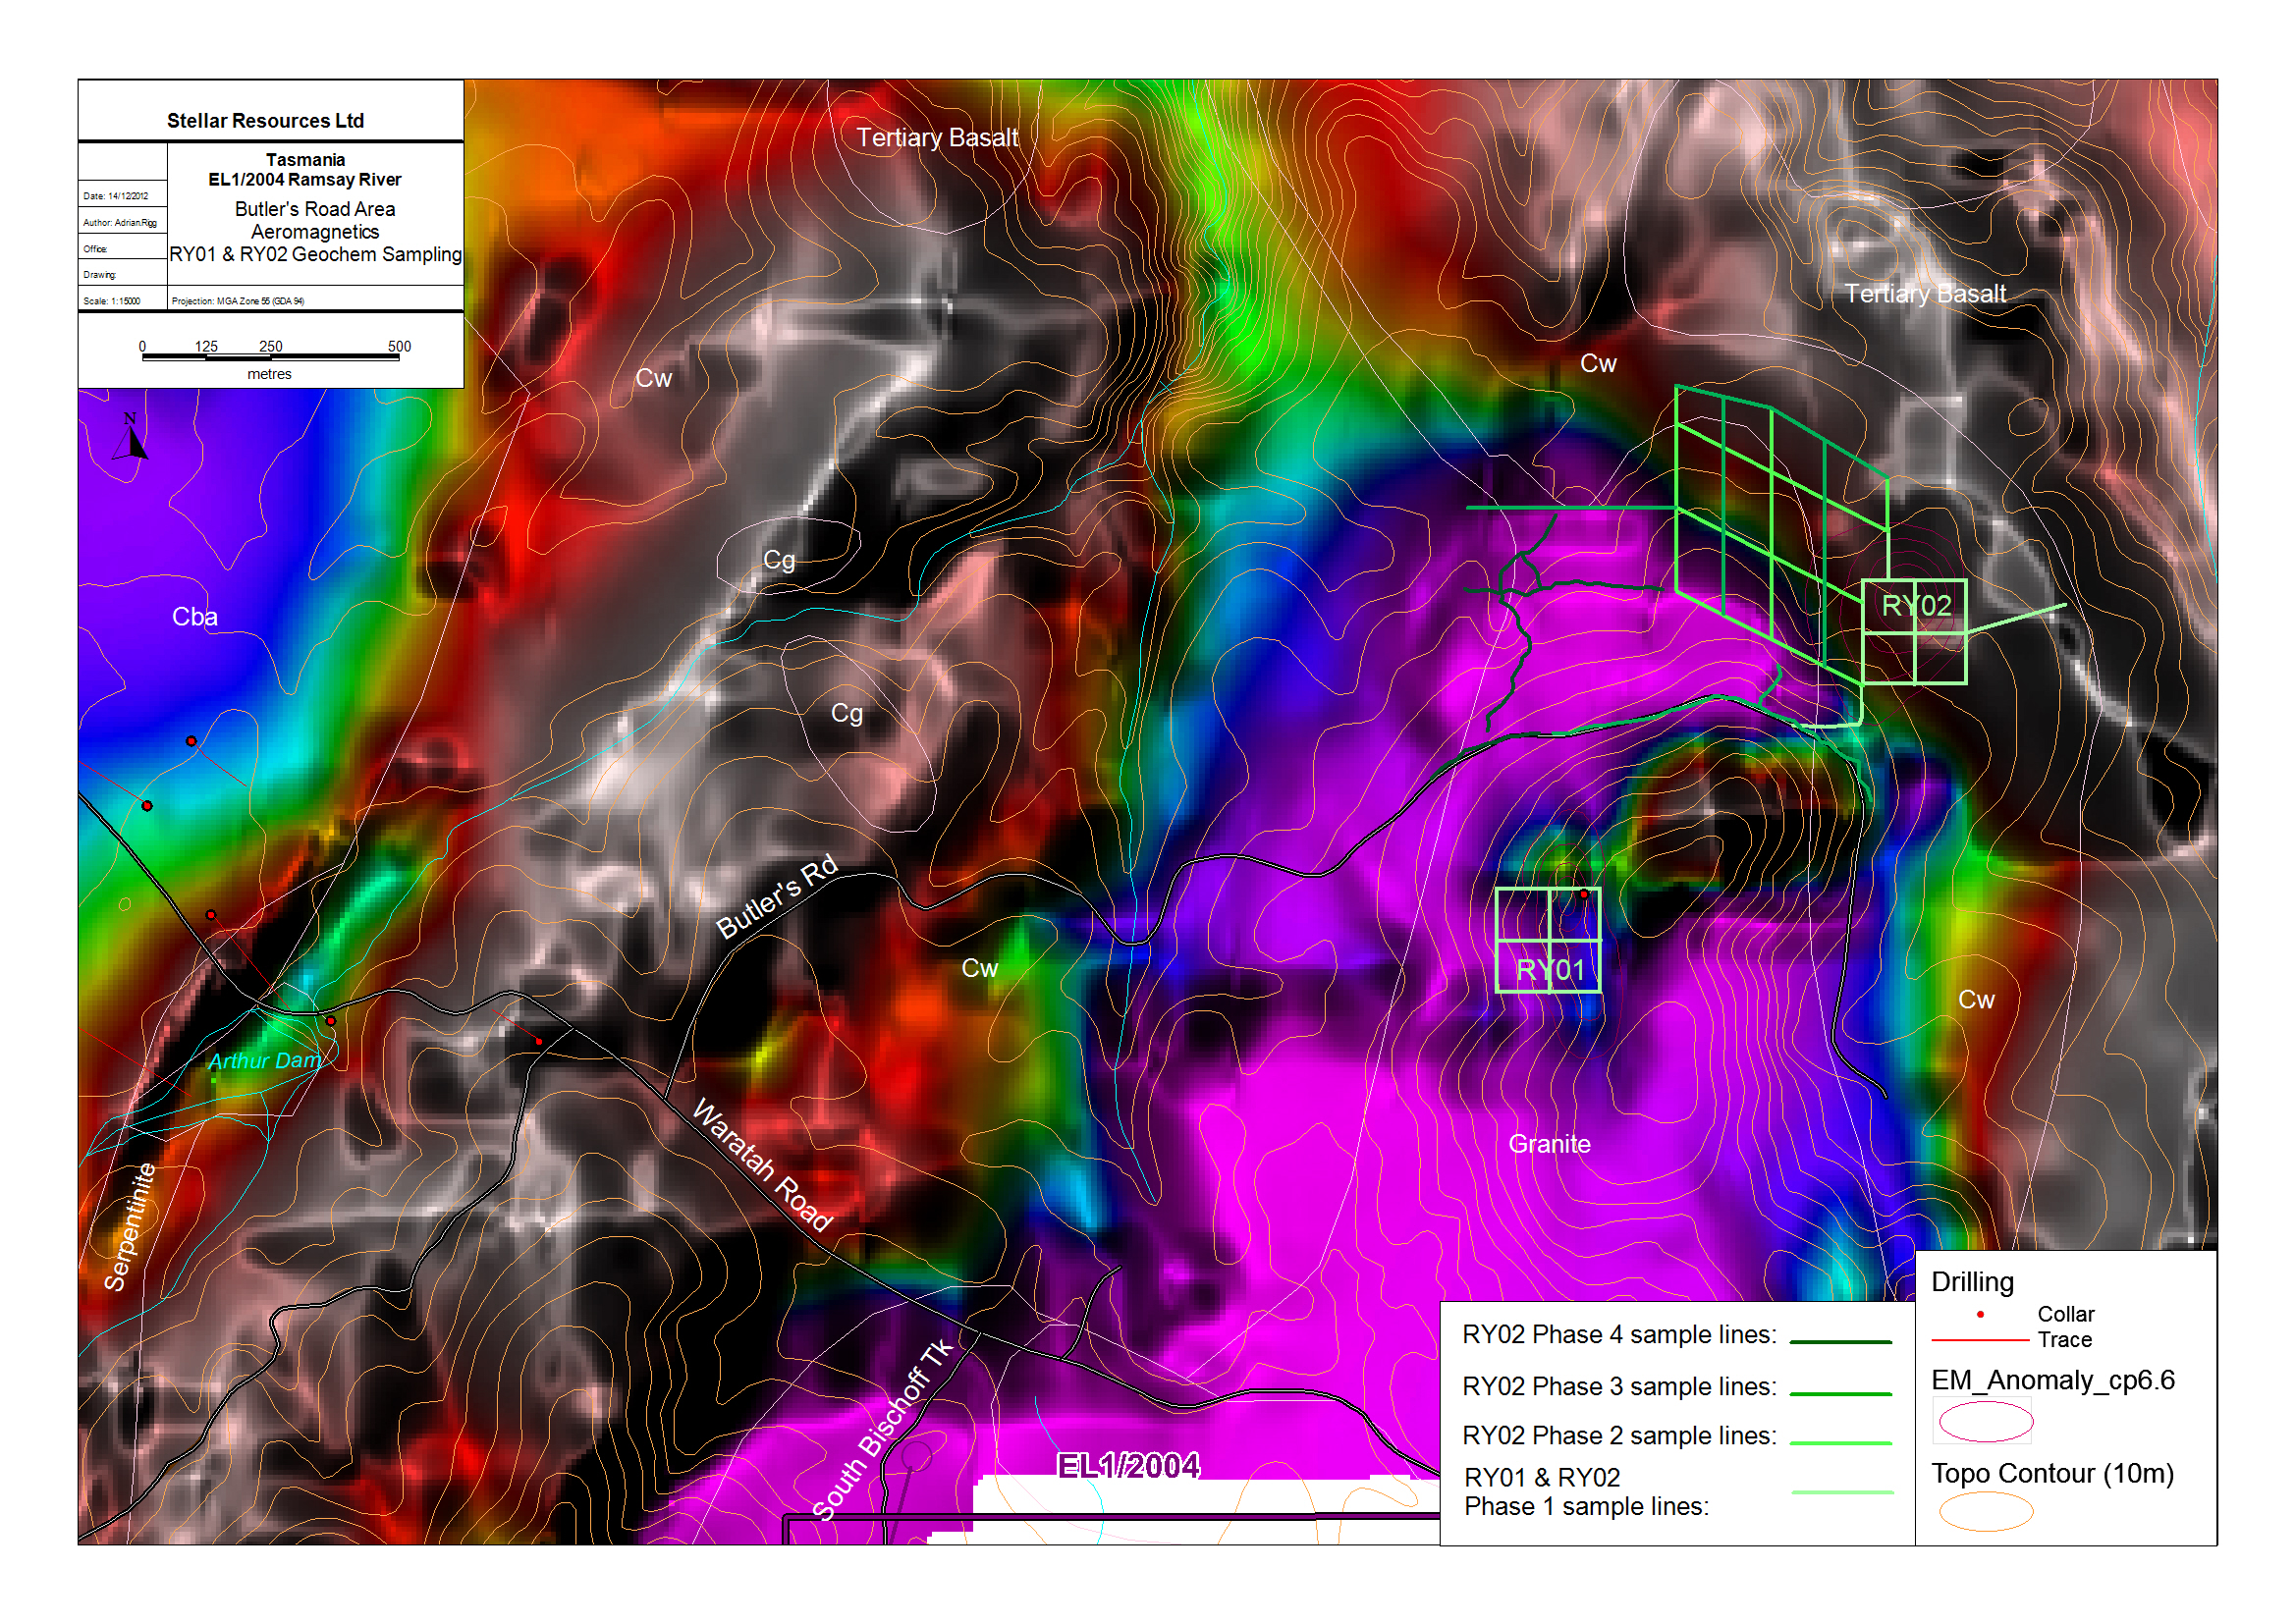Click the Phase 1 light green line swatch
Viewport: 2295px width, 1624px height.
point(1842,1492)
